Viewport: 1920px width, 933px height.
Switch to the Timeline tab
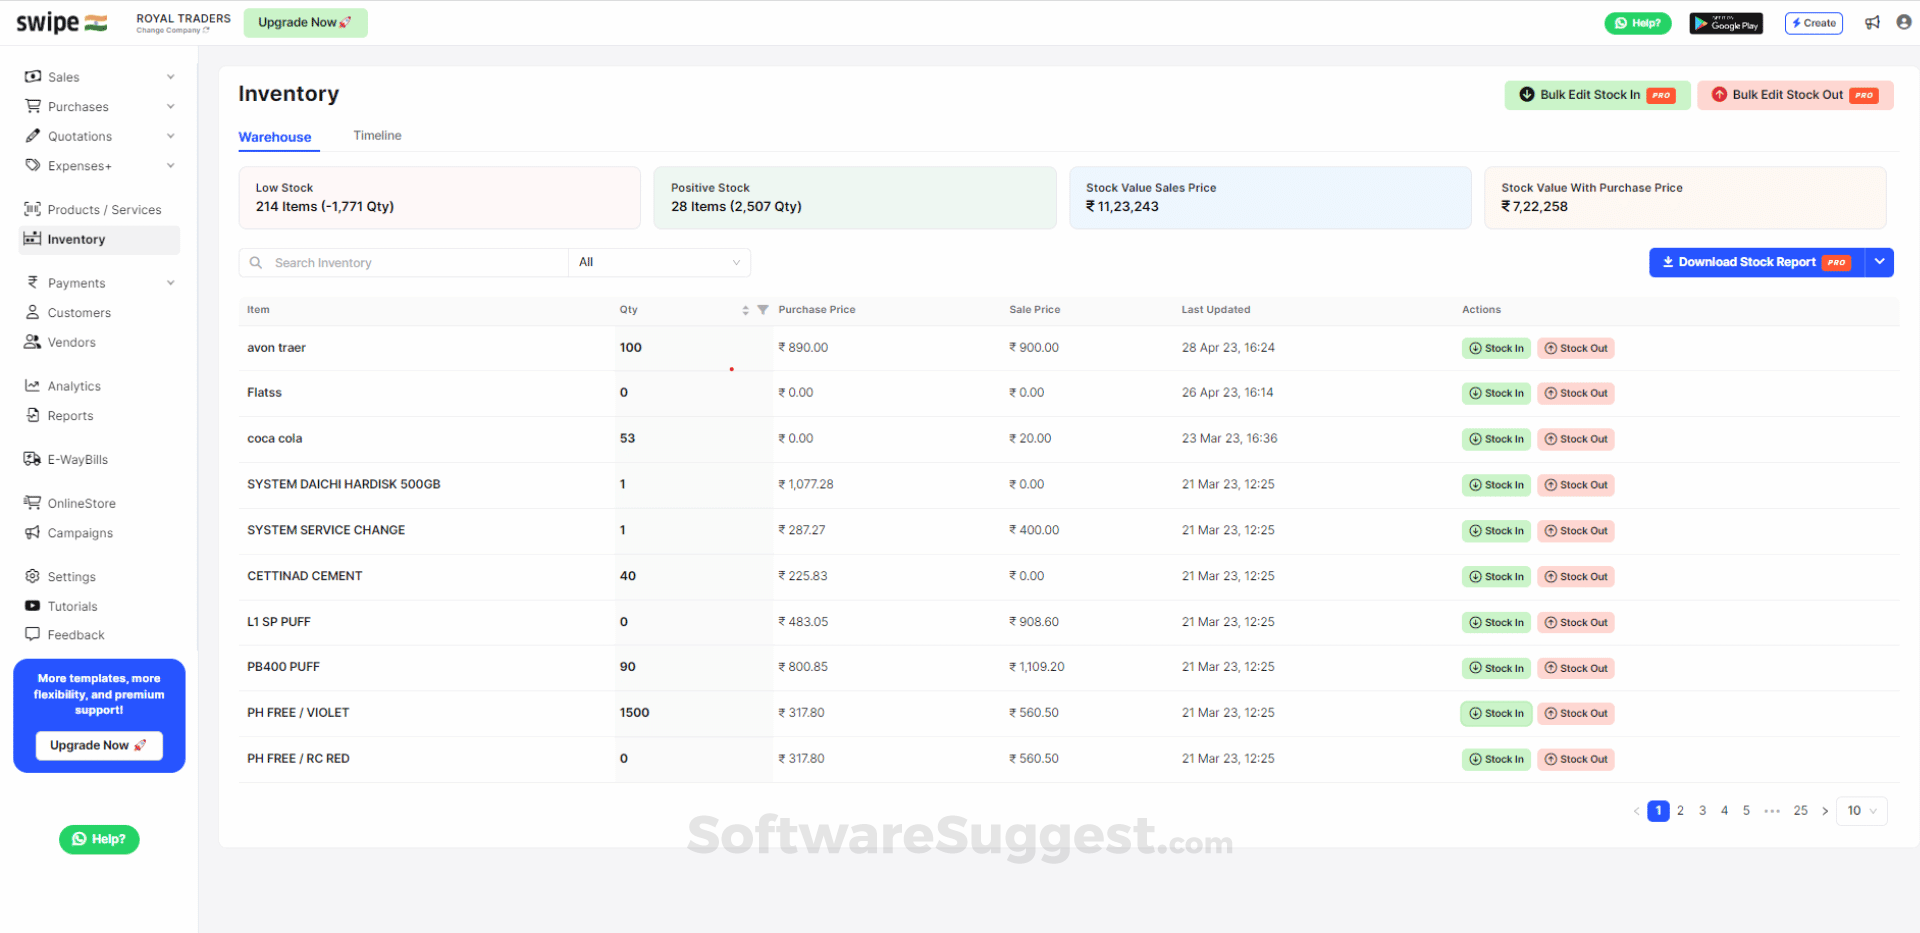point(377,135)
